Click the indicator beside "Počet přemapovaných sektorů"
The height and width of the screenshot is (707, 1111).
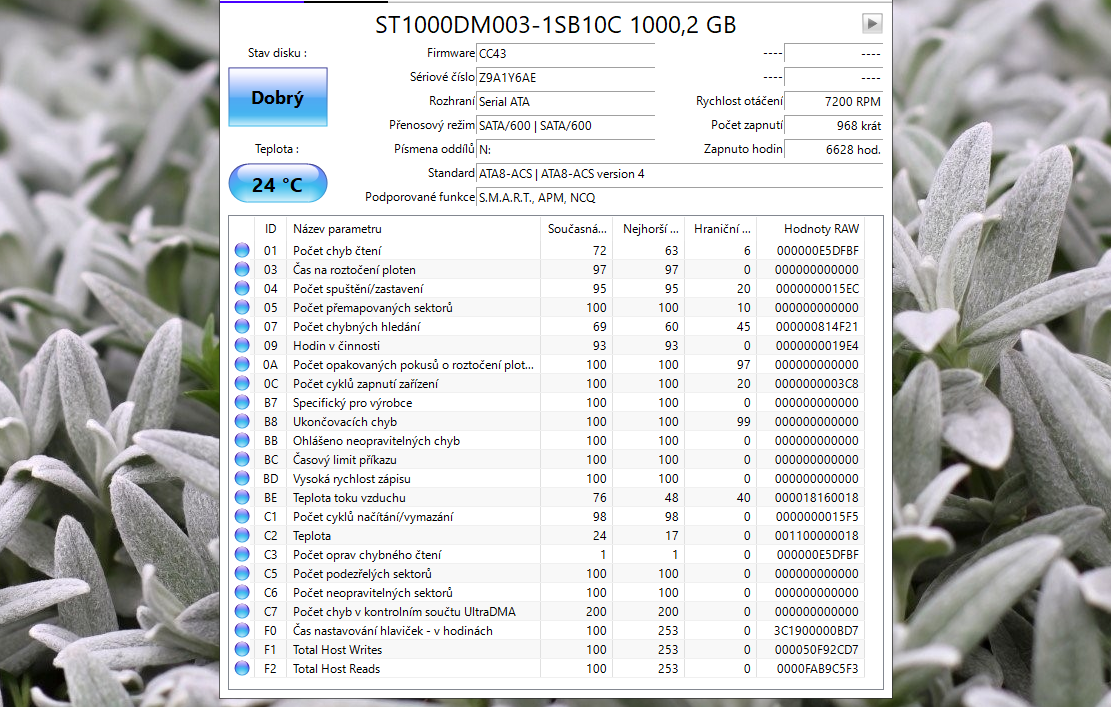[242, 307]
